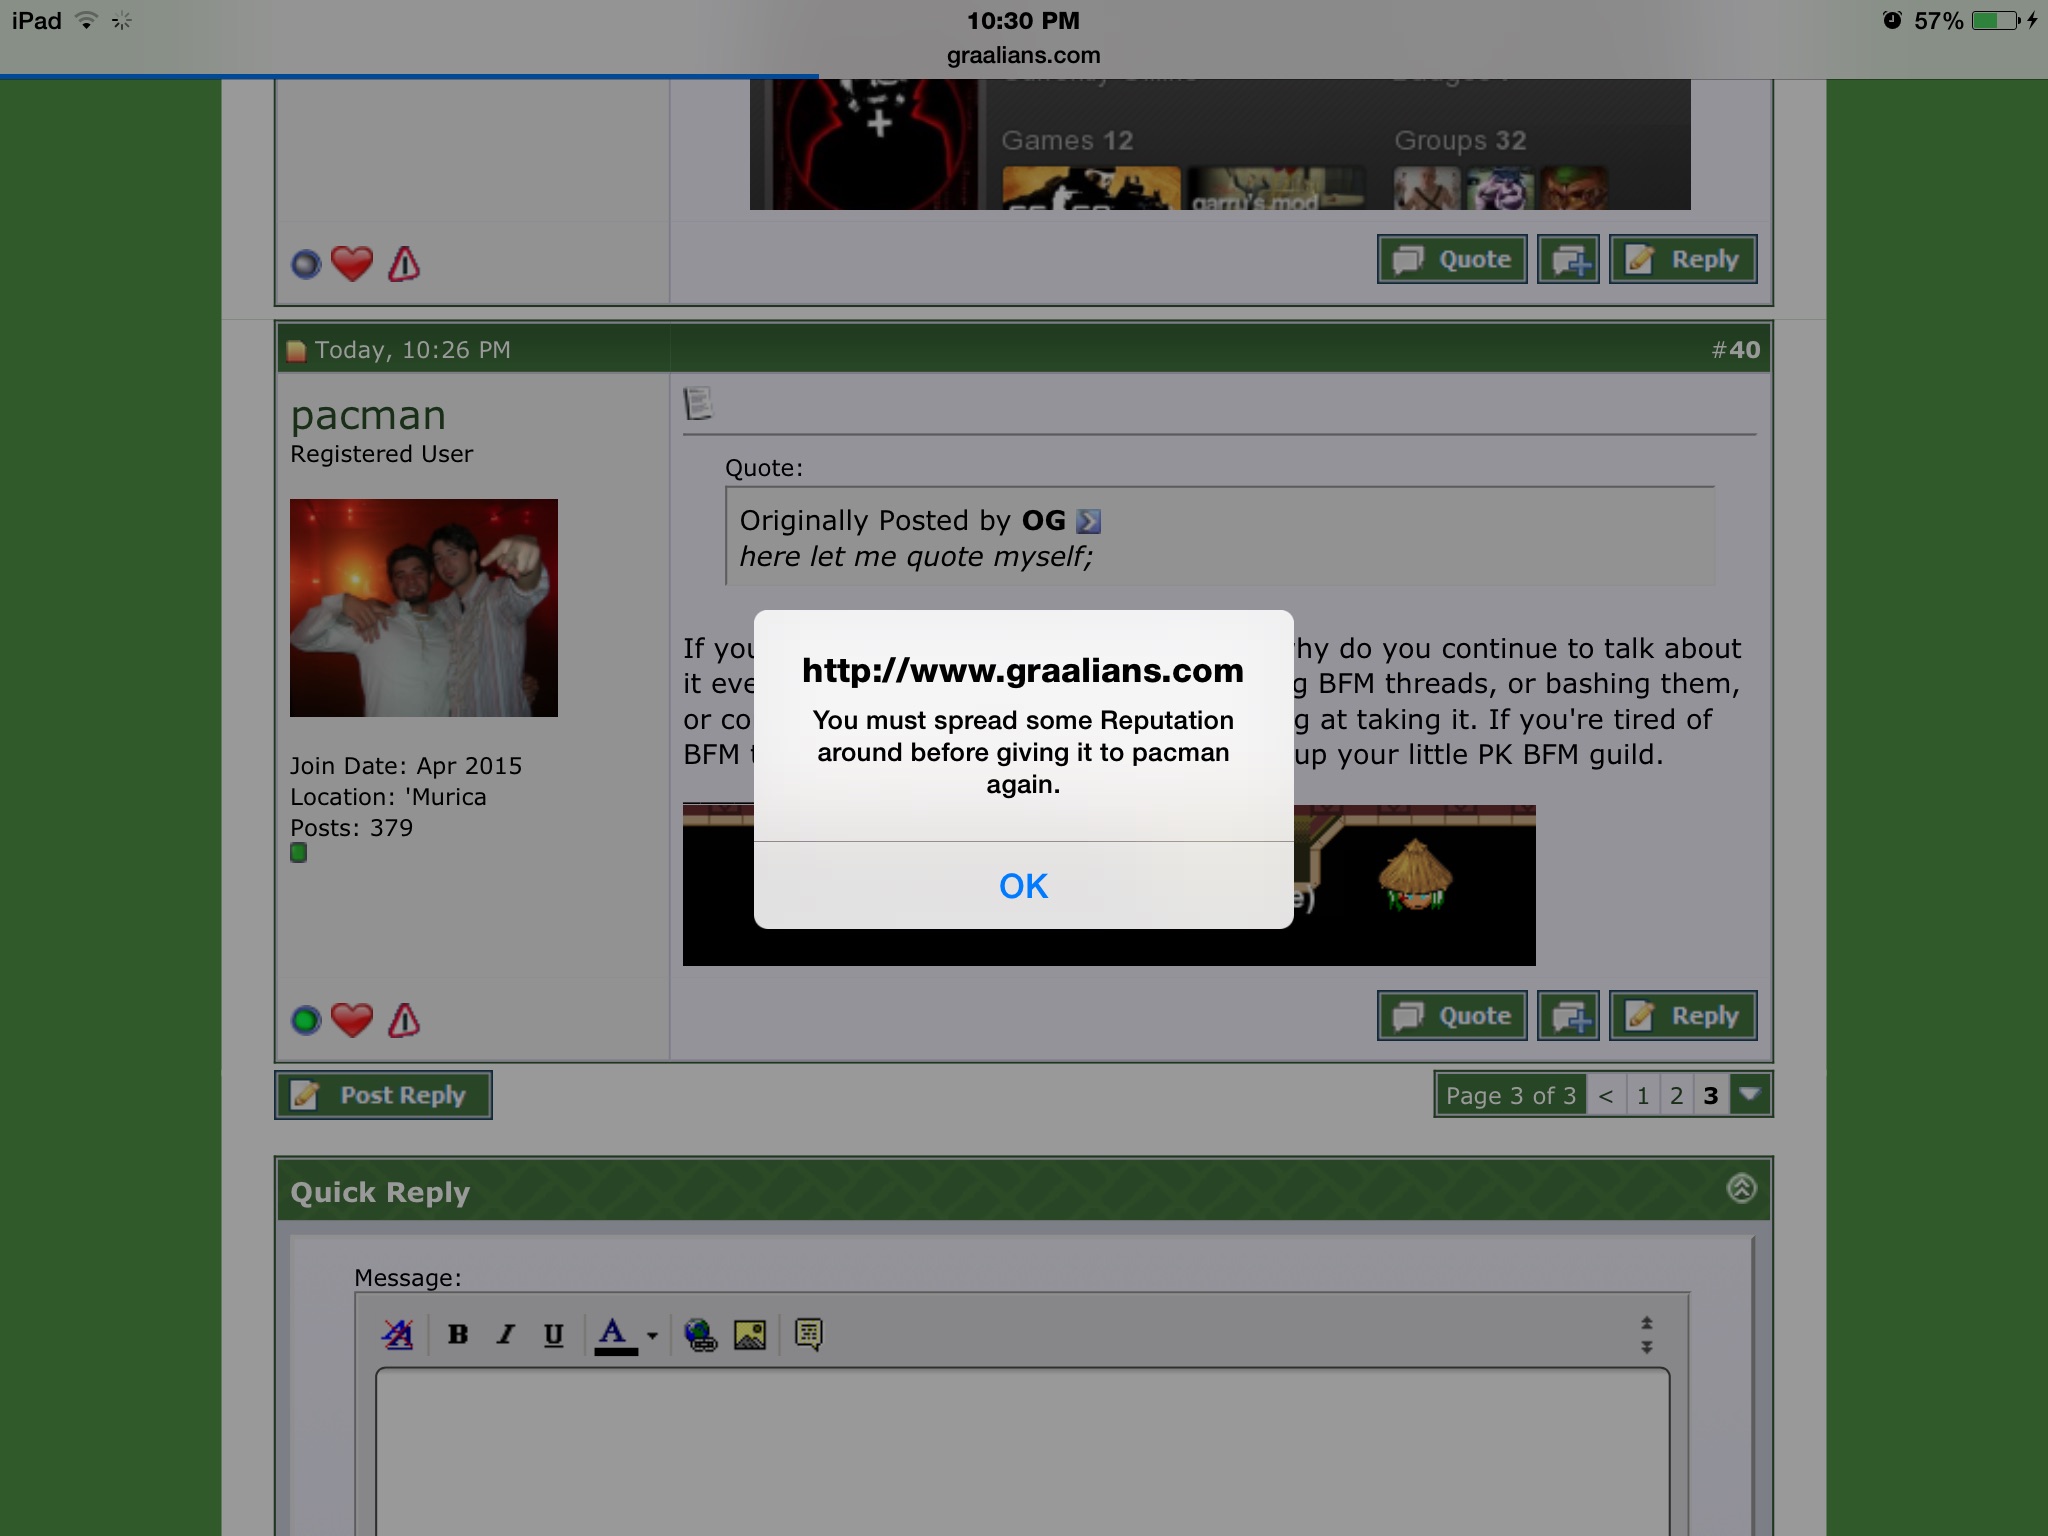Image resolution: width=2048 pixels, height=1536 pixels.
Task: Click the Insert Link globe icon
Action: coord(700,1334)
